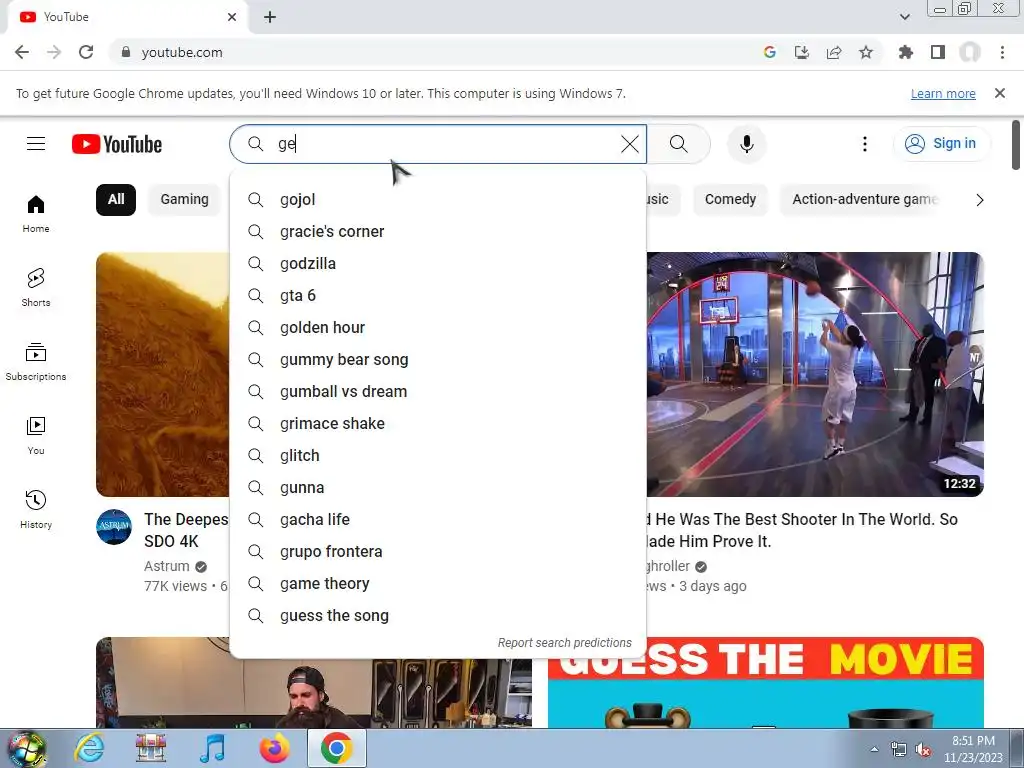1024x768 pixels.
Task: Click Report search predictions link
Action: [x=564, y=643]
